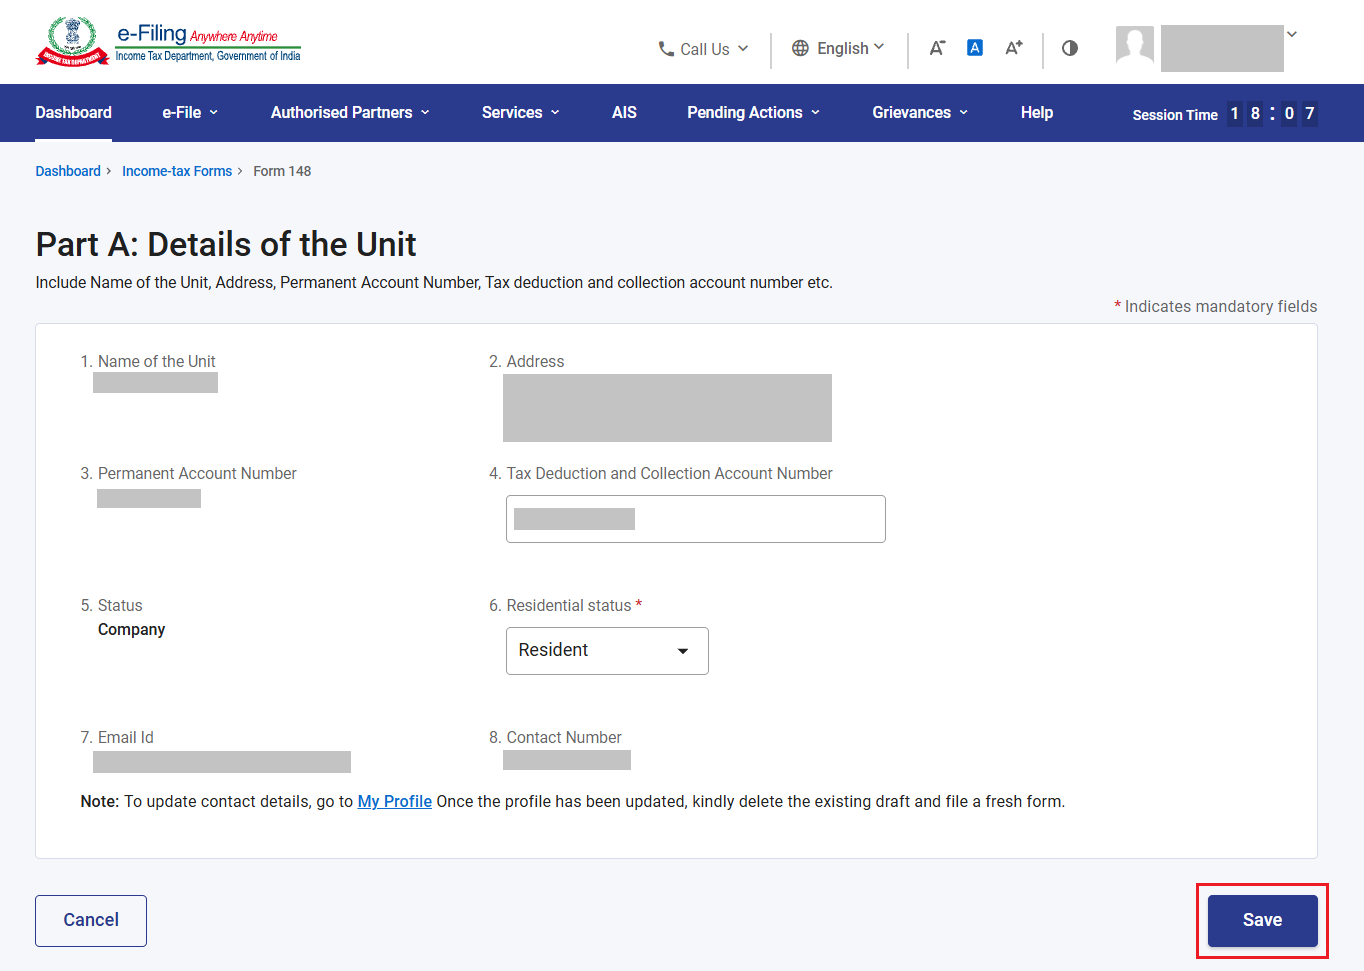Image resolution: width=1364 pixels, height=971 pixels.
Task: Open the e-File menu
Action: (x=190, y=113)
